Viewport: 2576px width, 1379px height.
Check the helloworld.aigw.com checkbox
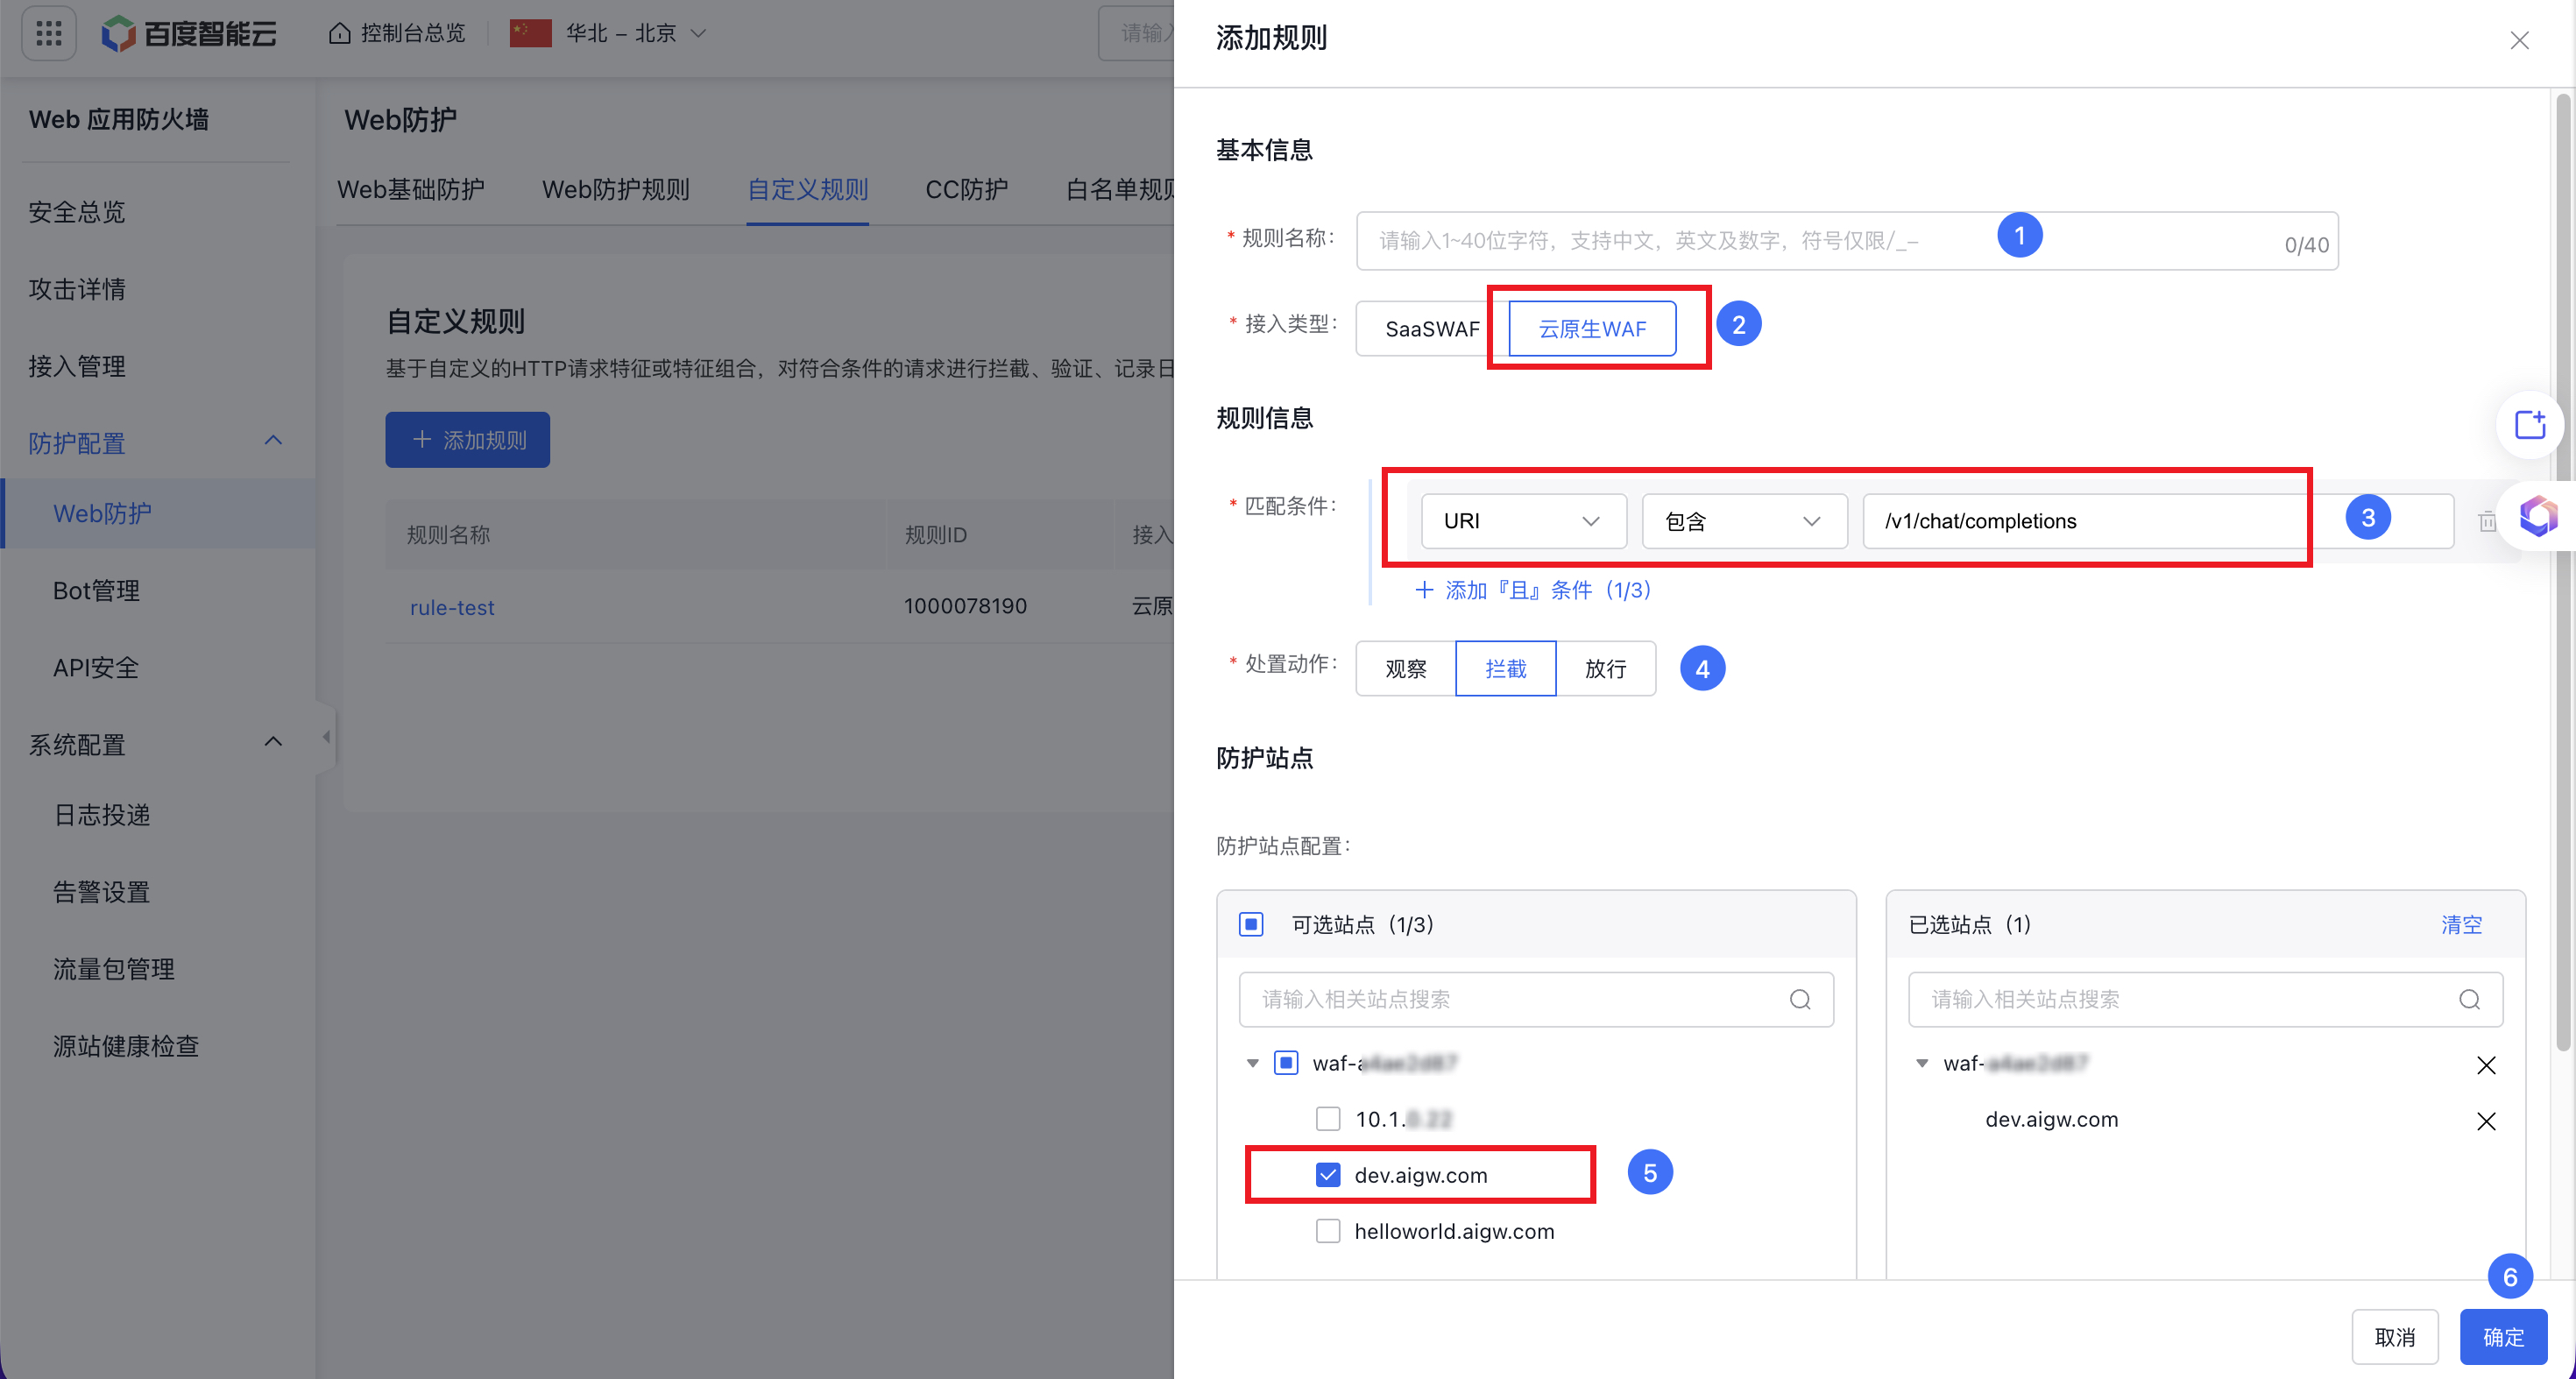[x=1328, y=1231]
